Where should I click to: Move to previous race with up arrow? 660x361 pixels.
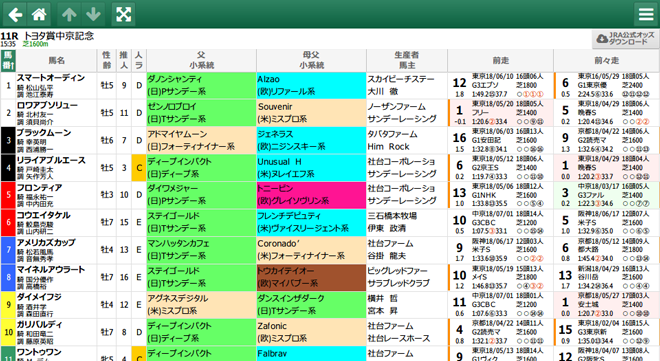click(69, 15)
